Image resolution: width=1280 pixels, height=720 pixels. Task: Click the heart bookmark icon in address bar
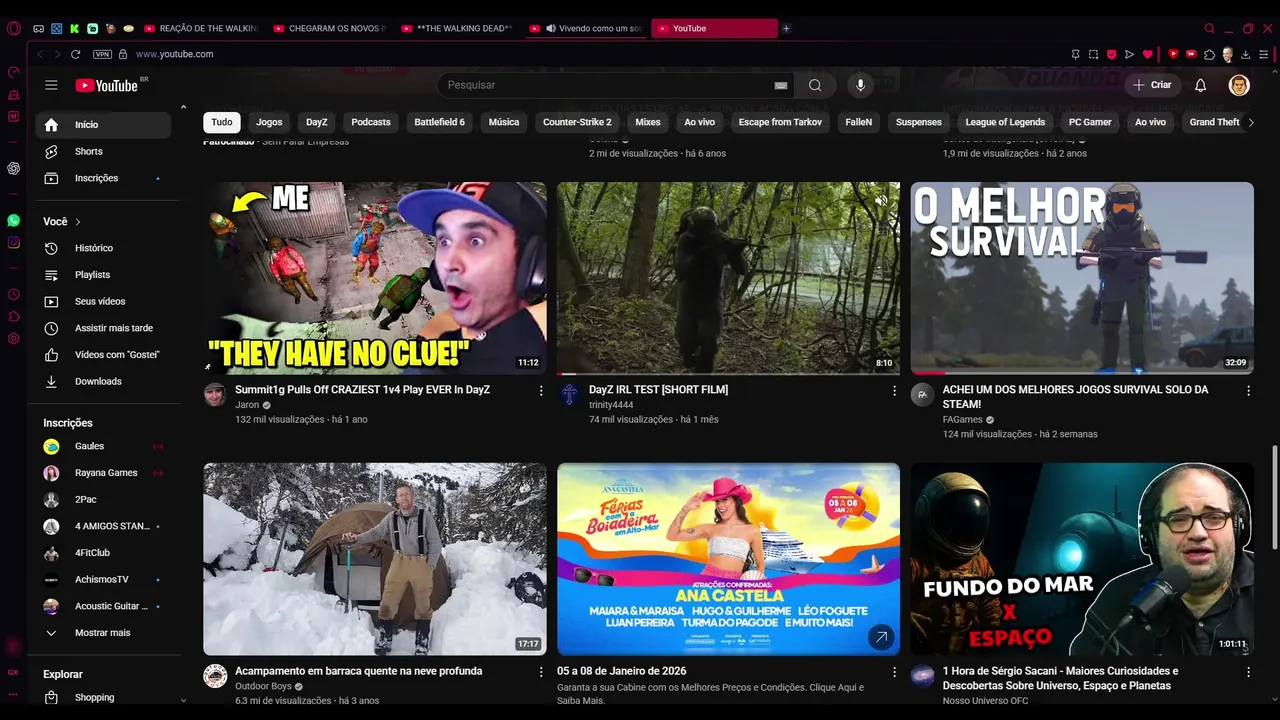click(1147, 54)
